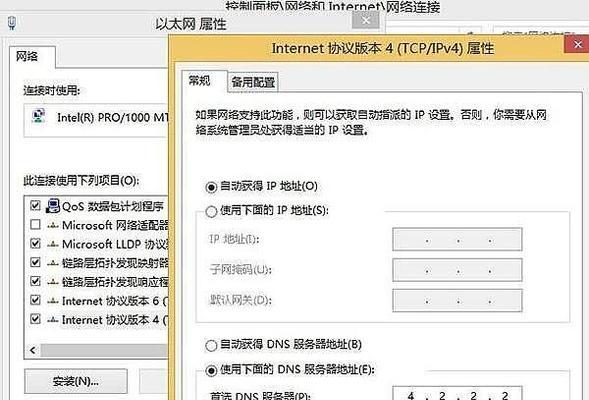Click the Microsoft LLDP protocol driver icon
The height and width of the screenshot is (400, 589).
pos(53,245)
